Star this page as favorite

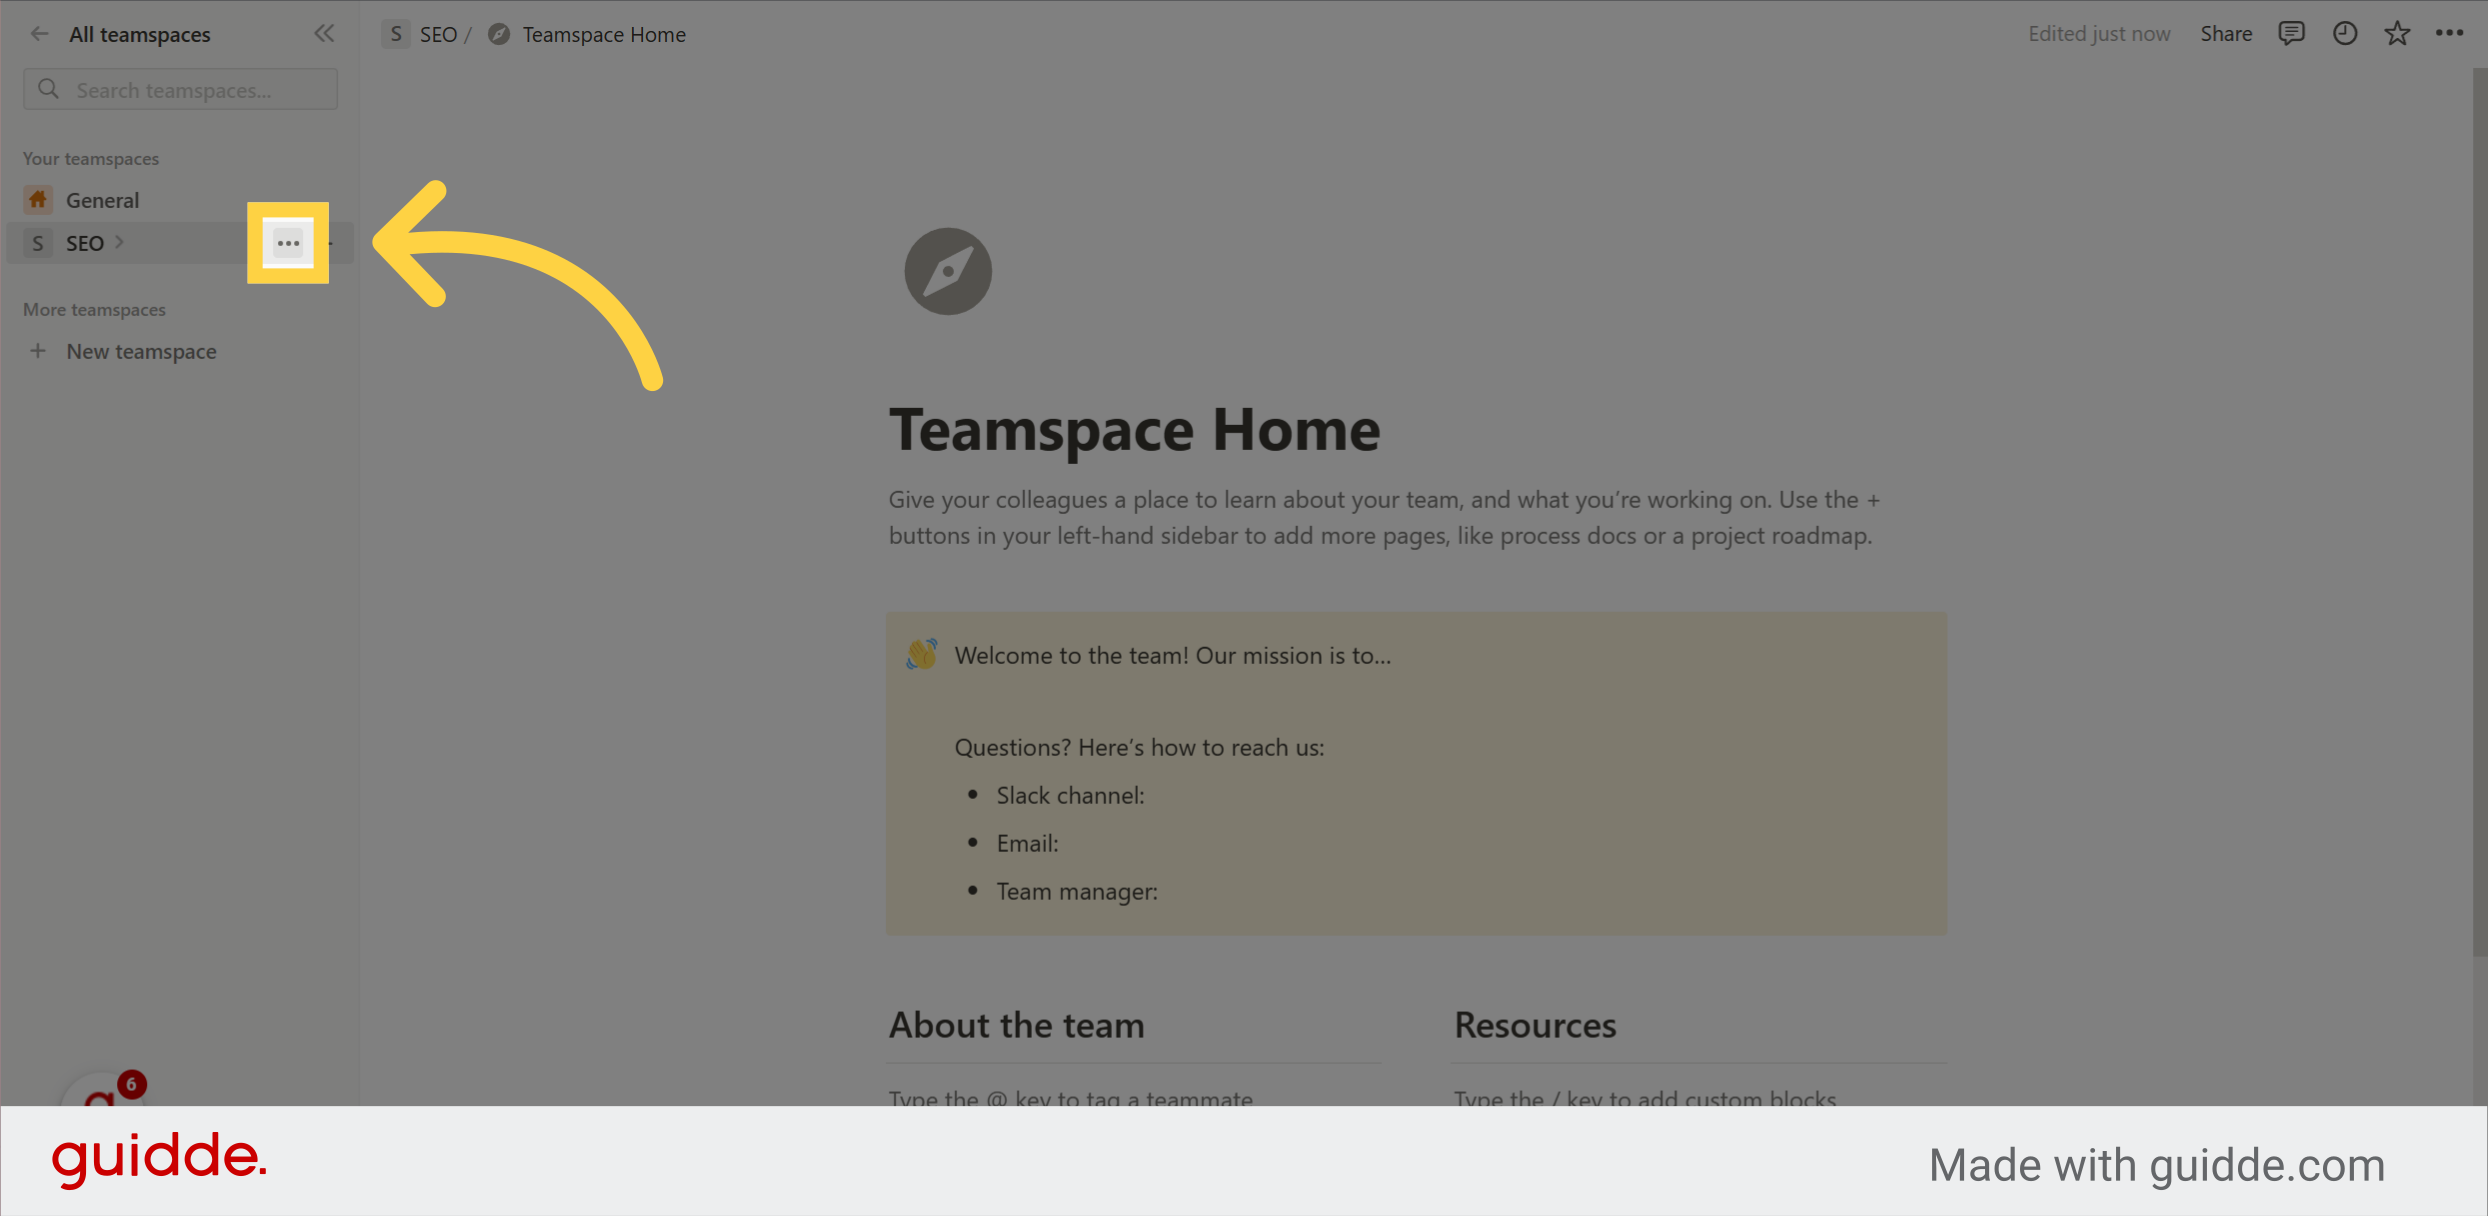pyautogui.click(x=2397, y=34)
